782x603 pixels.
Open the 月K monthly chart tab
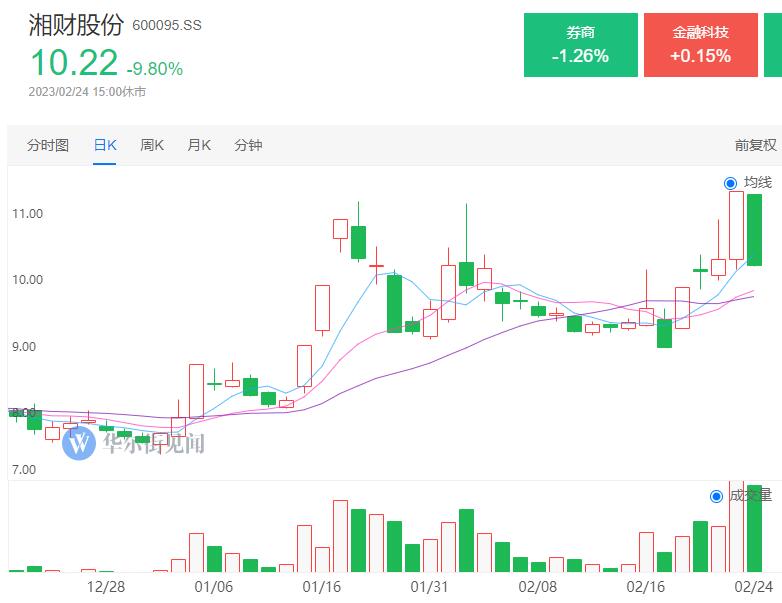click(x=199, y=145)
